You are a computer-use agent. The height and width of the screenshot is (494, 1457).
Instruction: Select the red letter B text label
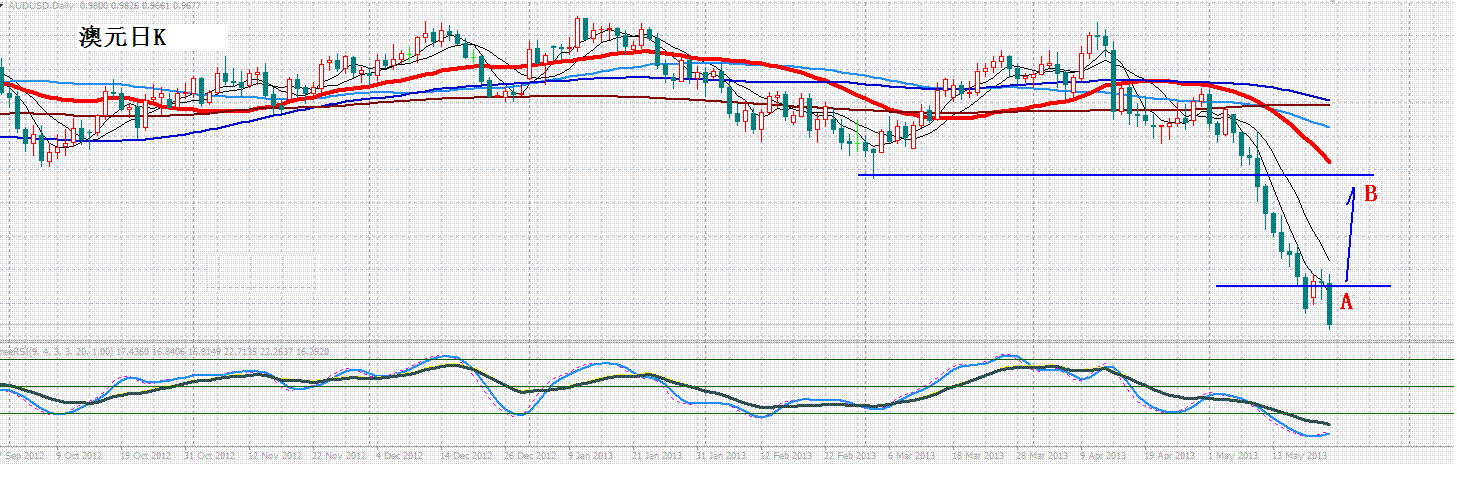(x=1371, y=194)
